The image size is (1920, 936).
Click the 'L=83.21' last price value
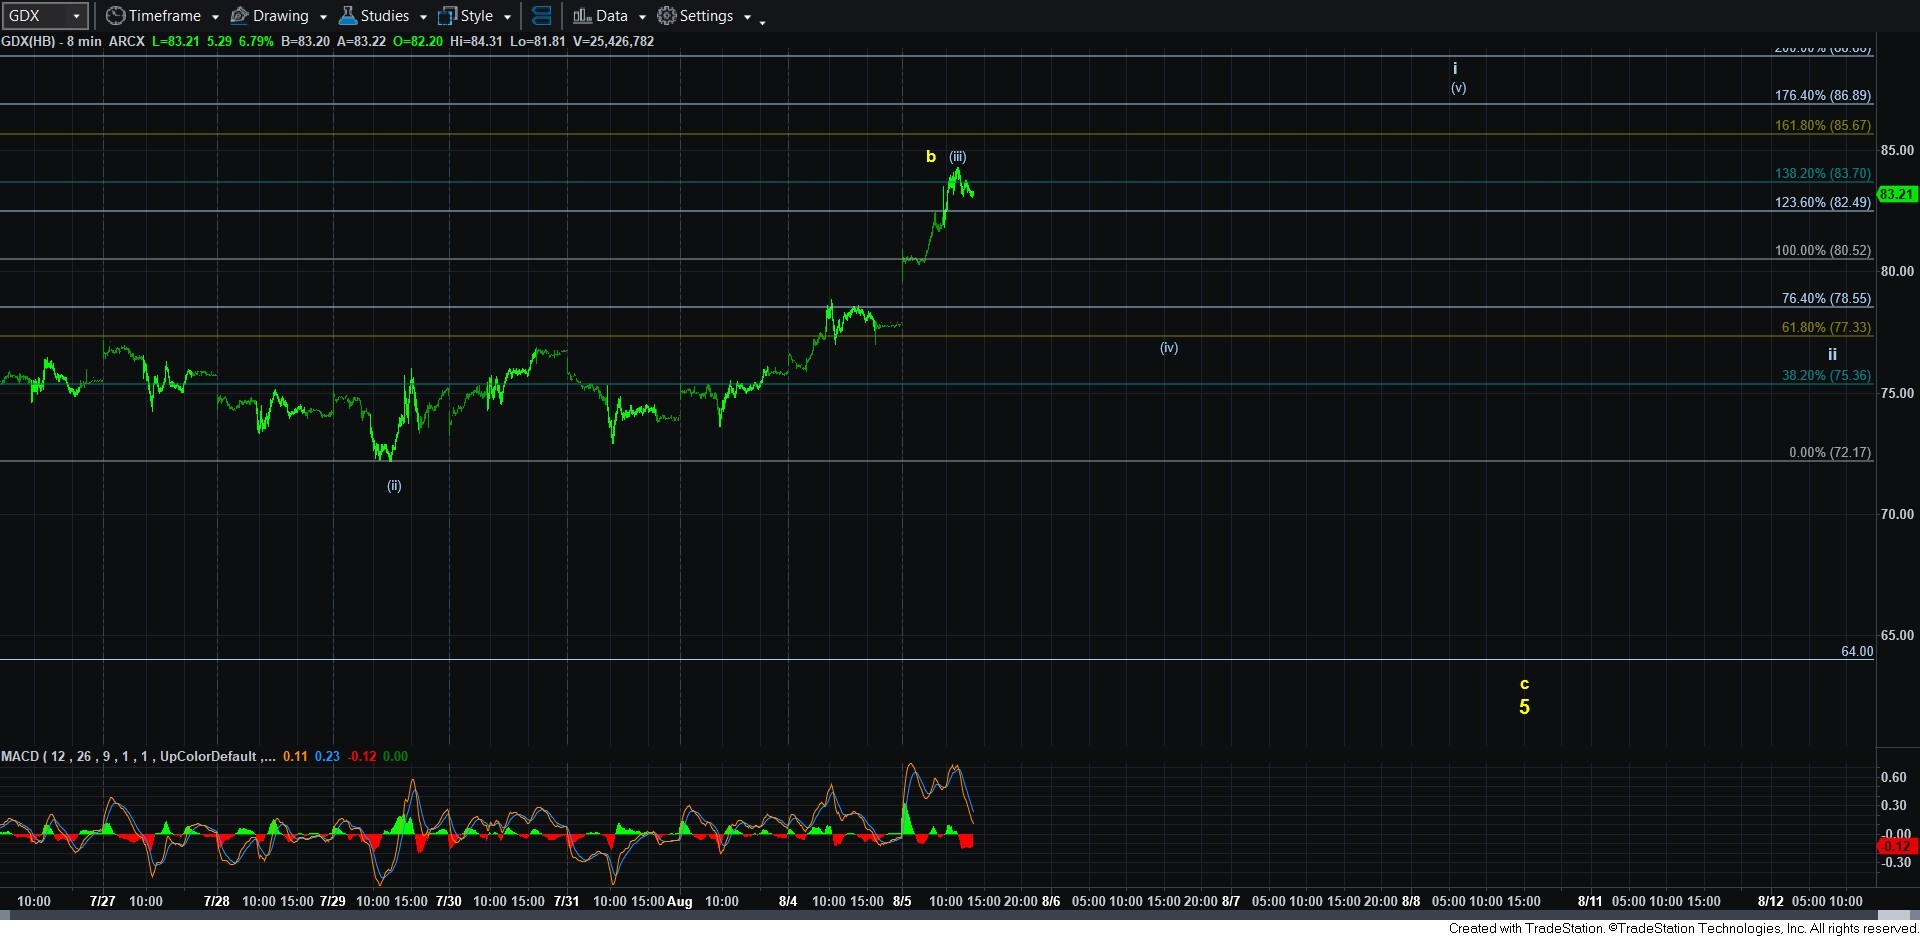tap(176, 41)
